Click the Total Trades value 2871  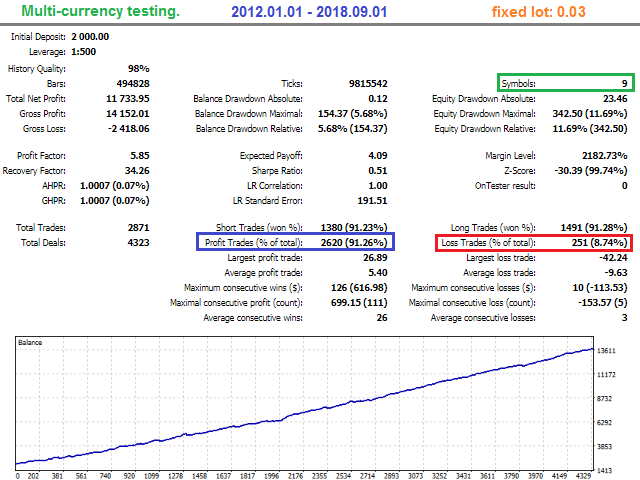point(139,228)
